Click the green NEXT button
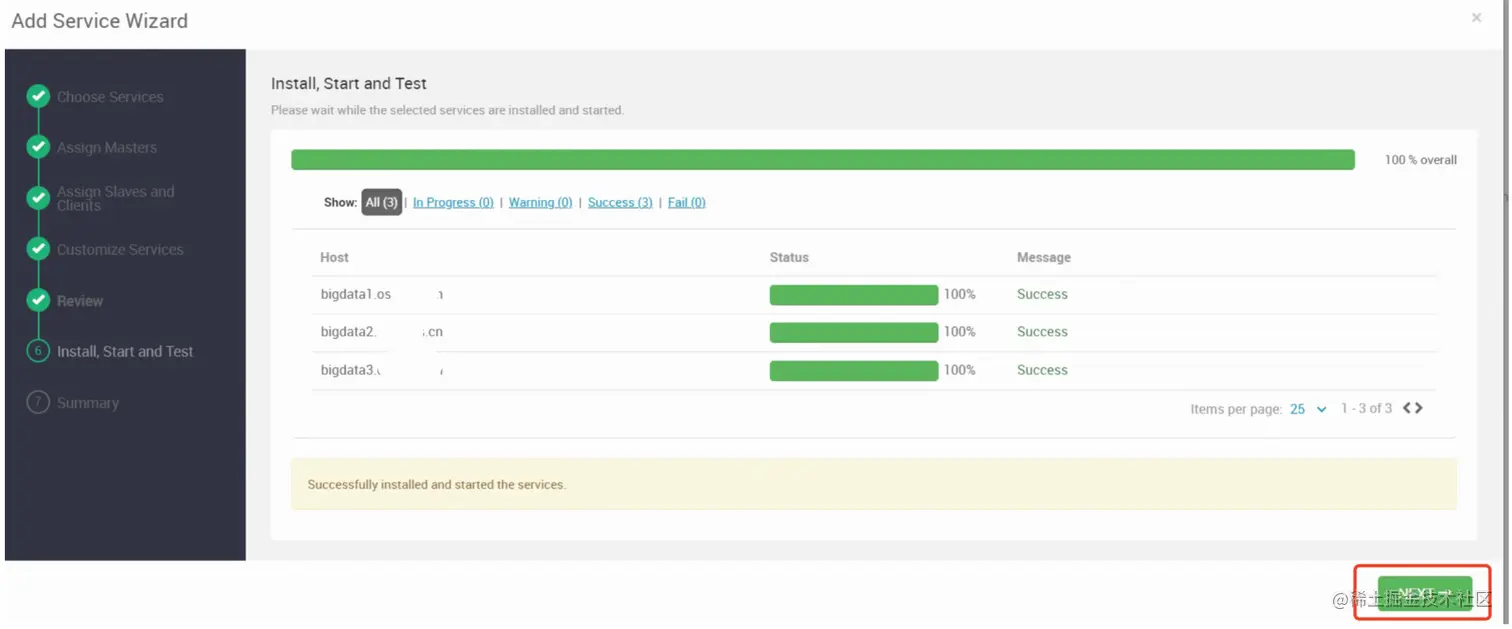This screenshot has width=1512, height=629. 1424,594
